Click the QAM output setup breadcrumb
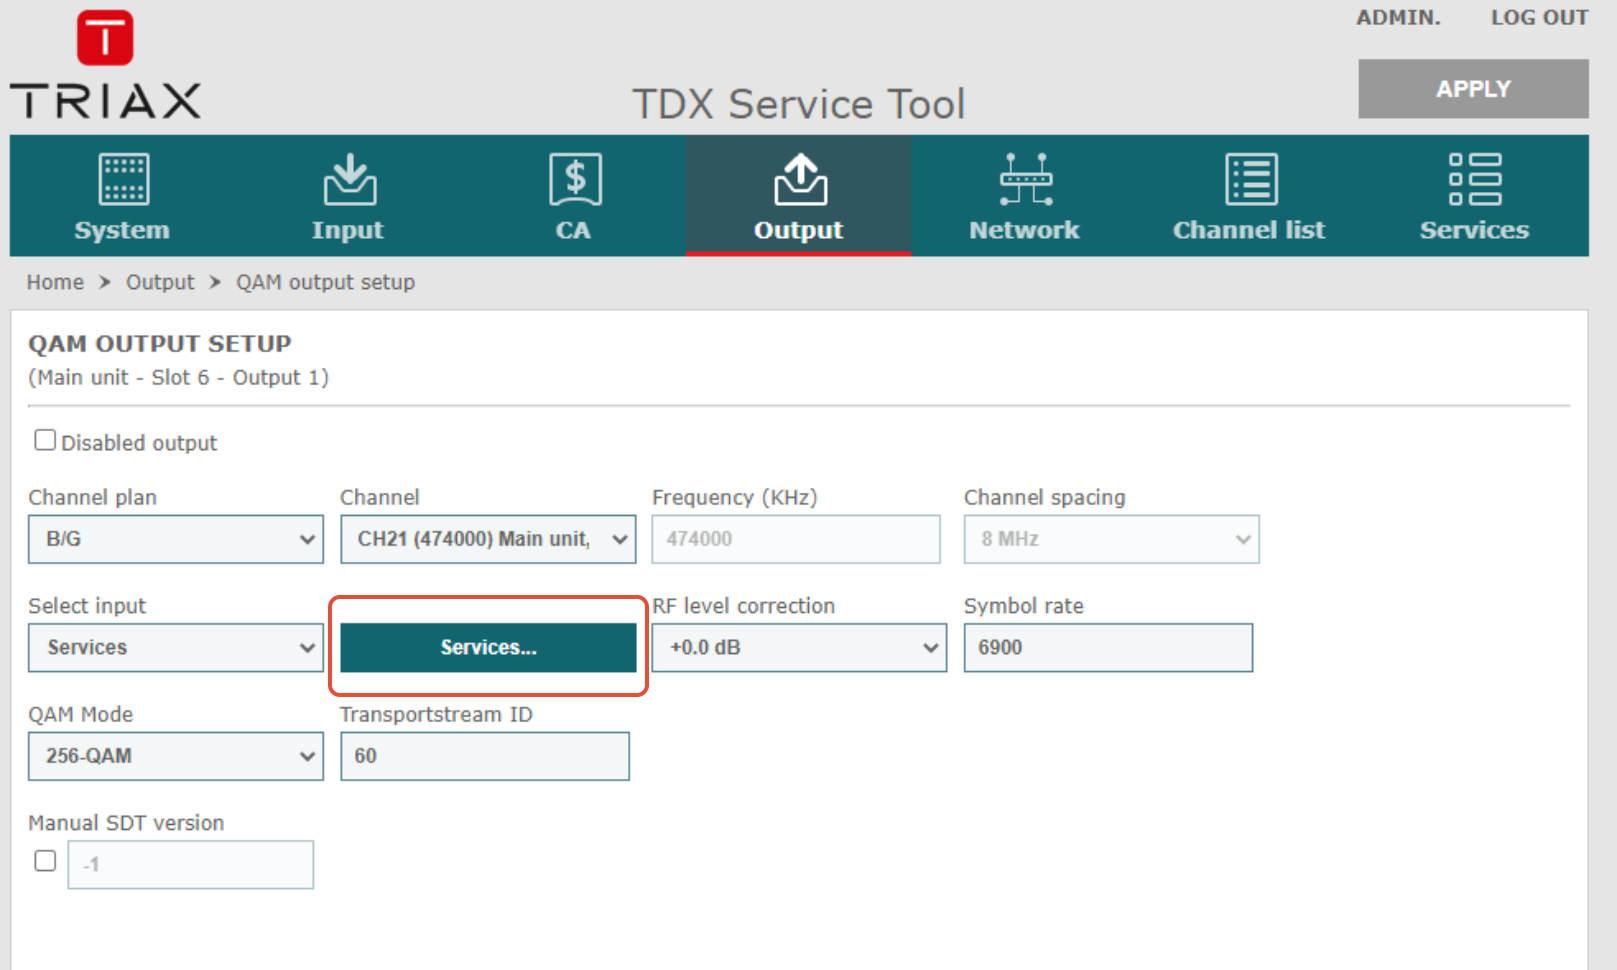The width and height of the screenshot is (1617, 970). (325, 282)
